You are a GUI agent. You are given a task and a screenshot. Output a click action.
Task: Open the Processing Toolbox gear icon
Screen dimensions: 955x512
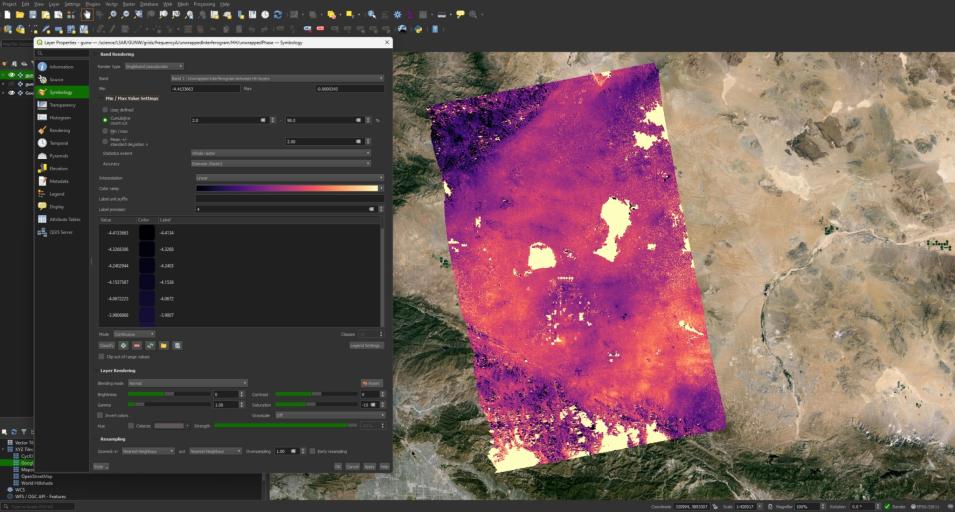(x=397, y=15)
